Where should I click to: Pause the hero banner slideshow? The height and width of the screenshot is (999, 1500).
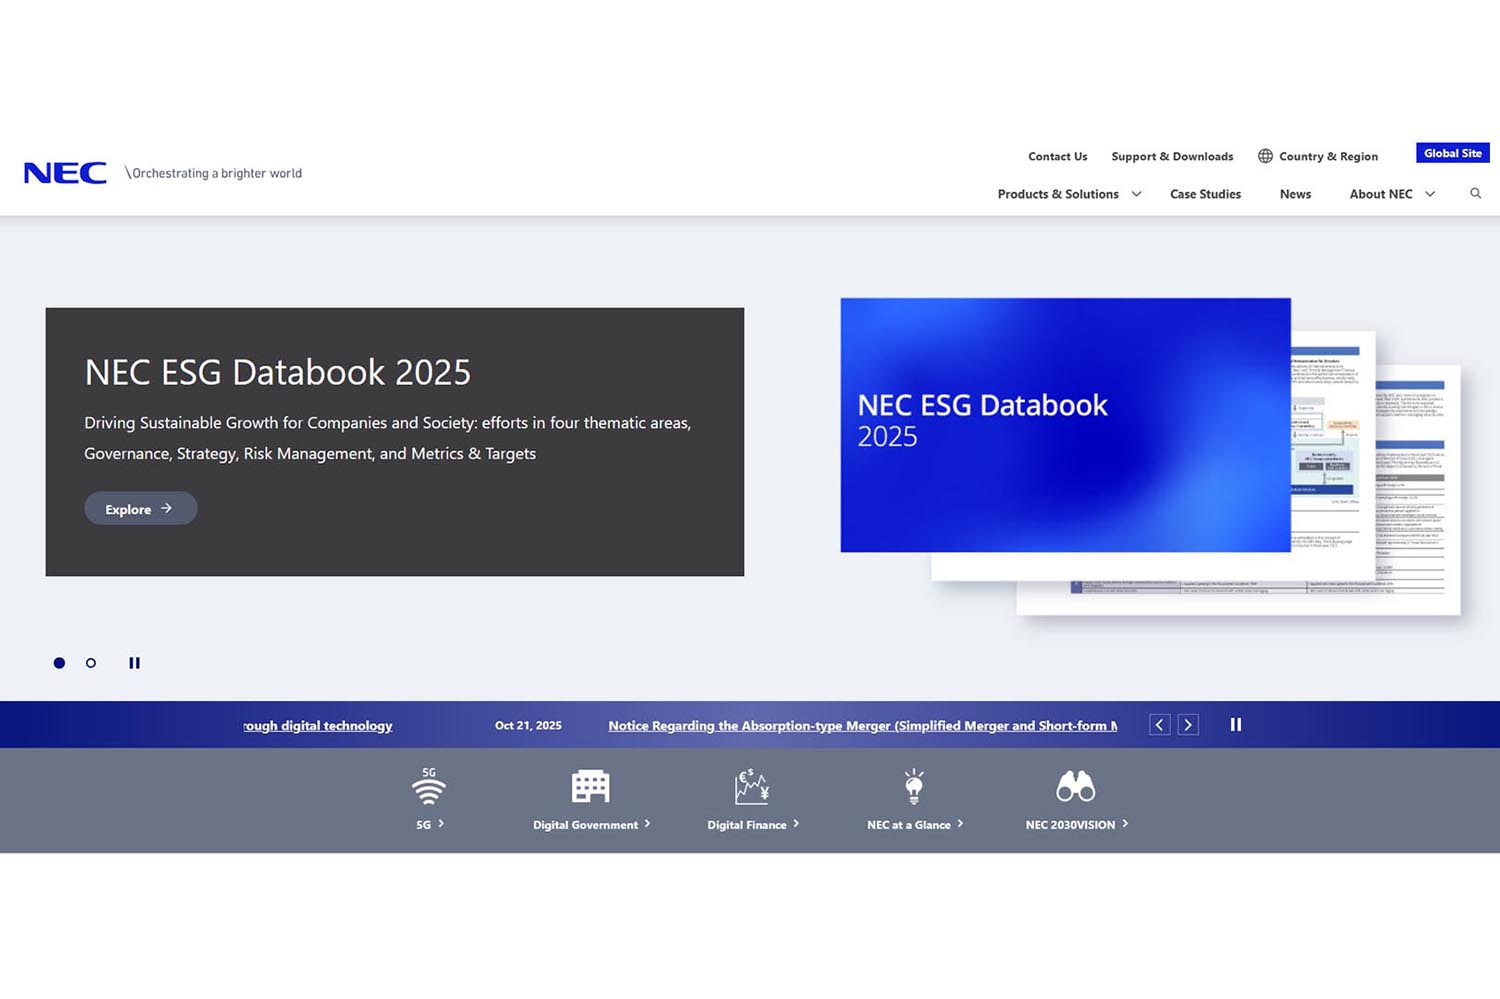pos(134,663)
